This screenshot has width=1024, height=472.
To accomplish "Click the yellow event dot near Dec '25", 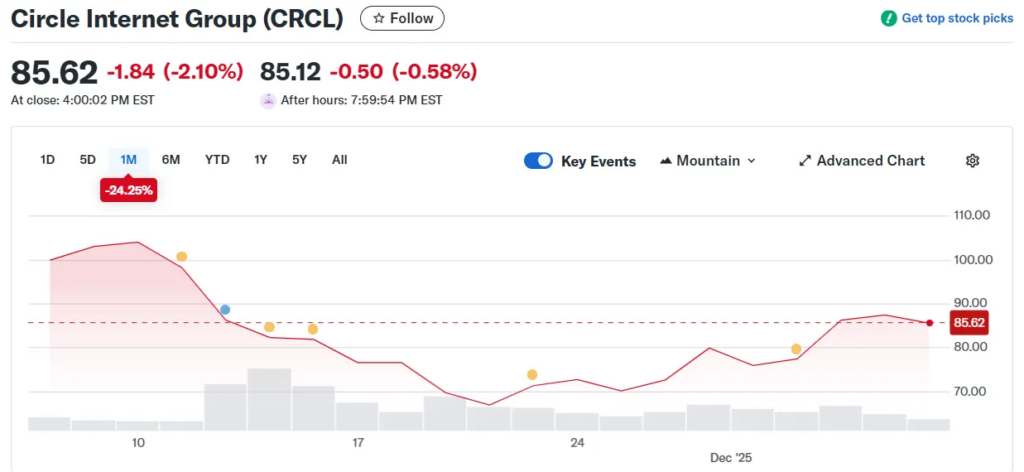I will [x=796, y=349].
